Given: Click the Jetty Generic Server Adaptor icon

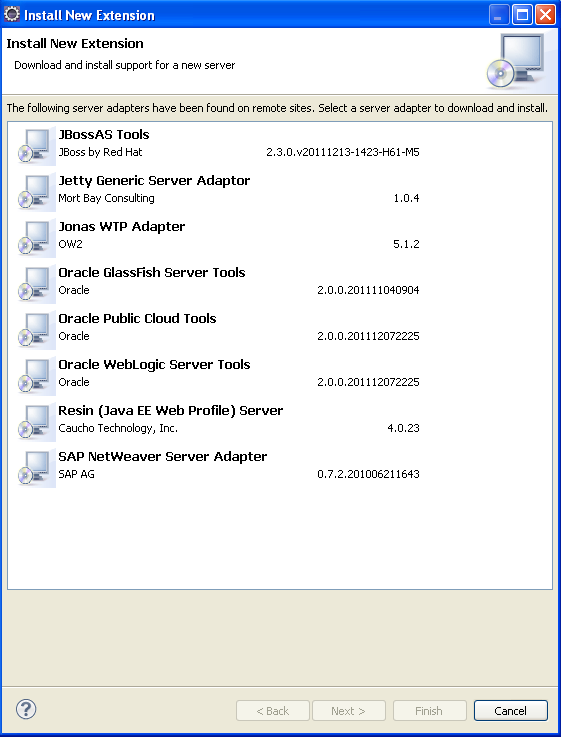Looking at the screenshot, I should click(x=35, y=192).
